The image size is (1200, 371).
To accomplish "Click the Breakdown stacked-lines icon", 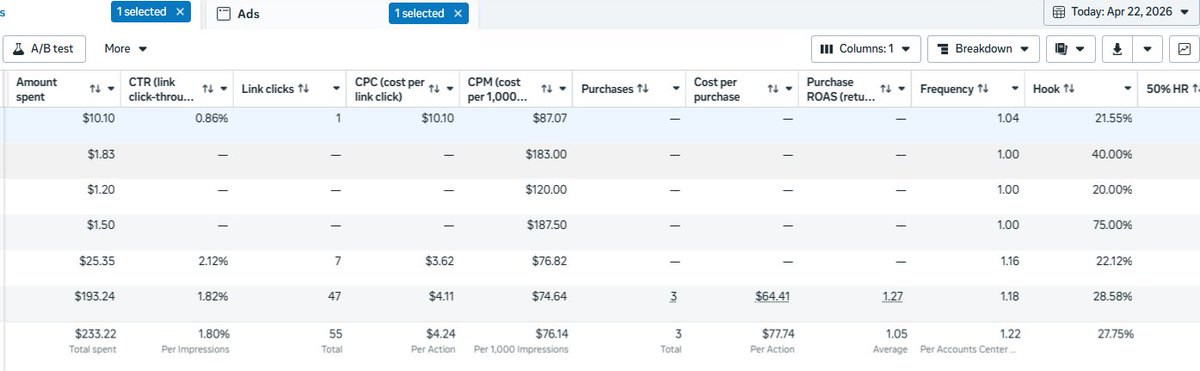I will pyautogui.click(x=943, y=48).
